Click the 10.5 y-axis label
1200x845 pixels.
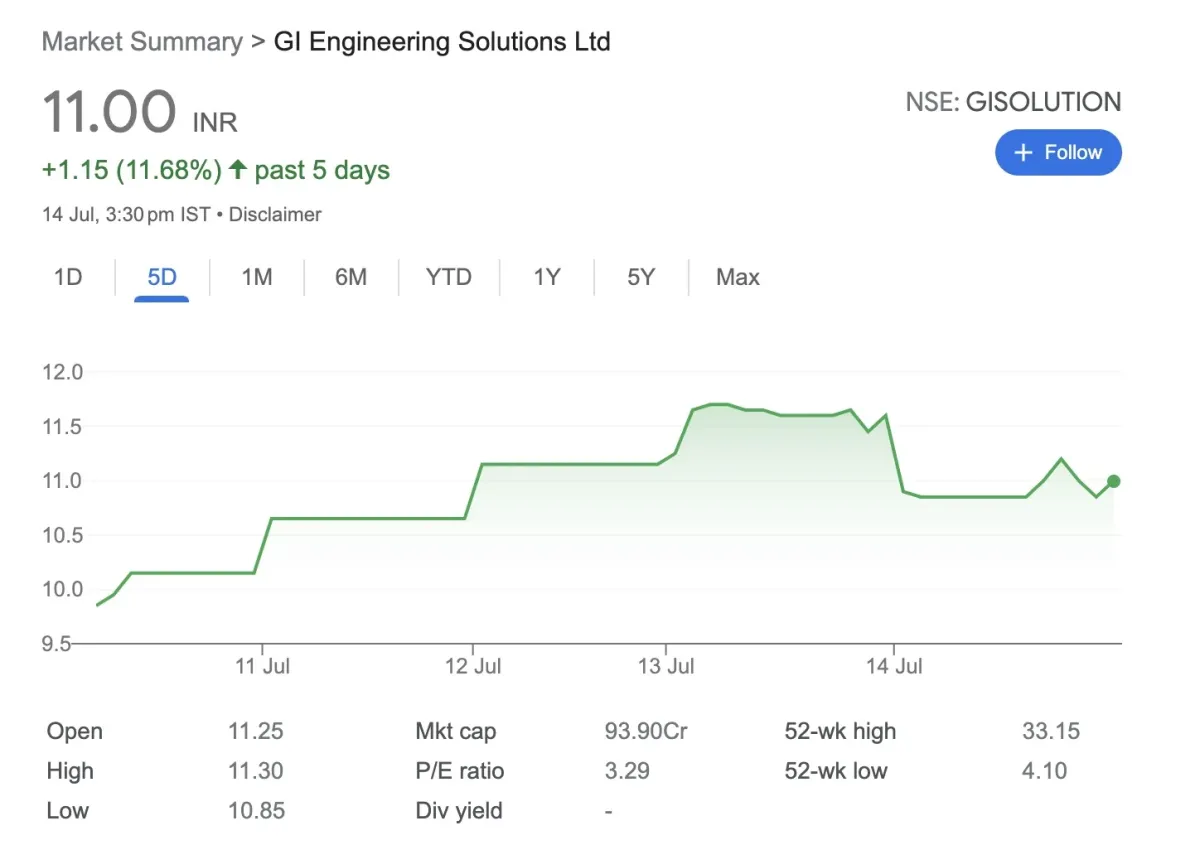pos(62,535)
